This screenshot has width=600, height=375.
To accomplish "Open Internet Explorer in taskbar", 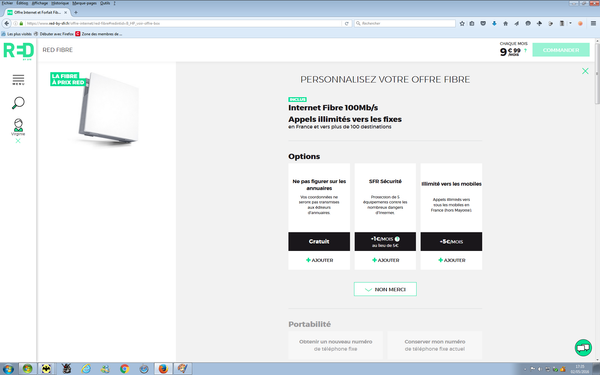I will click(x=86, y=369).
